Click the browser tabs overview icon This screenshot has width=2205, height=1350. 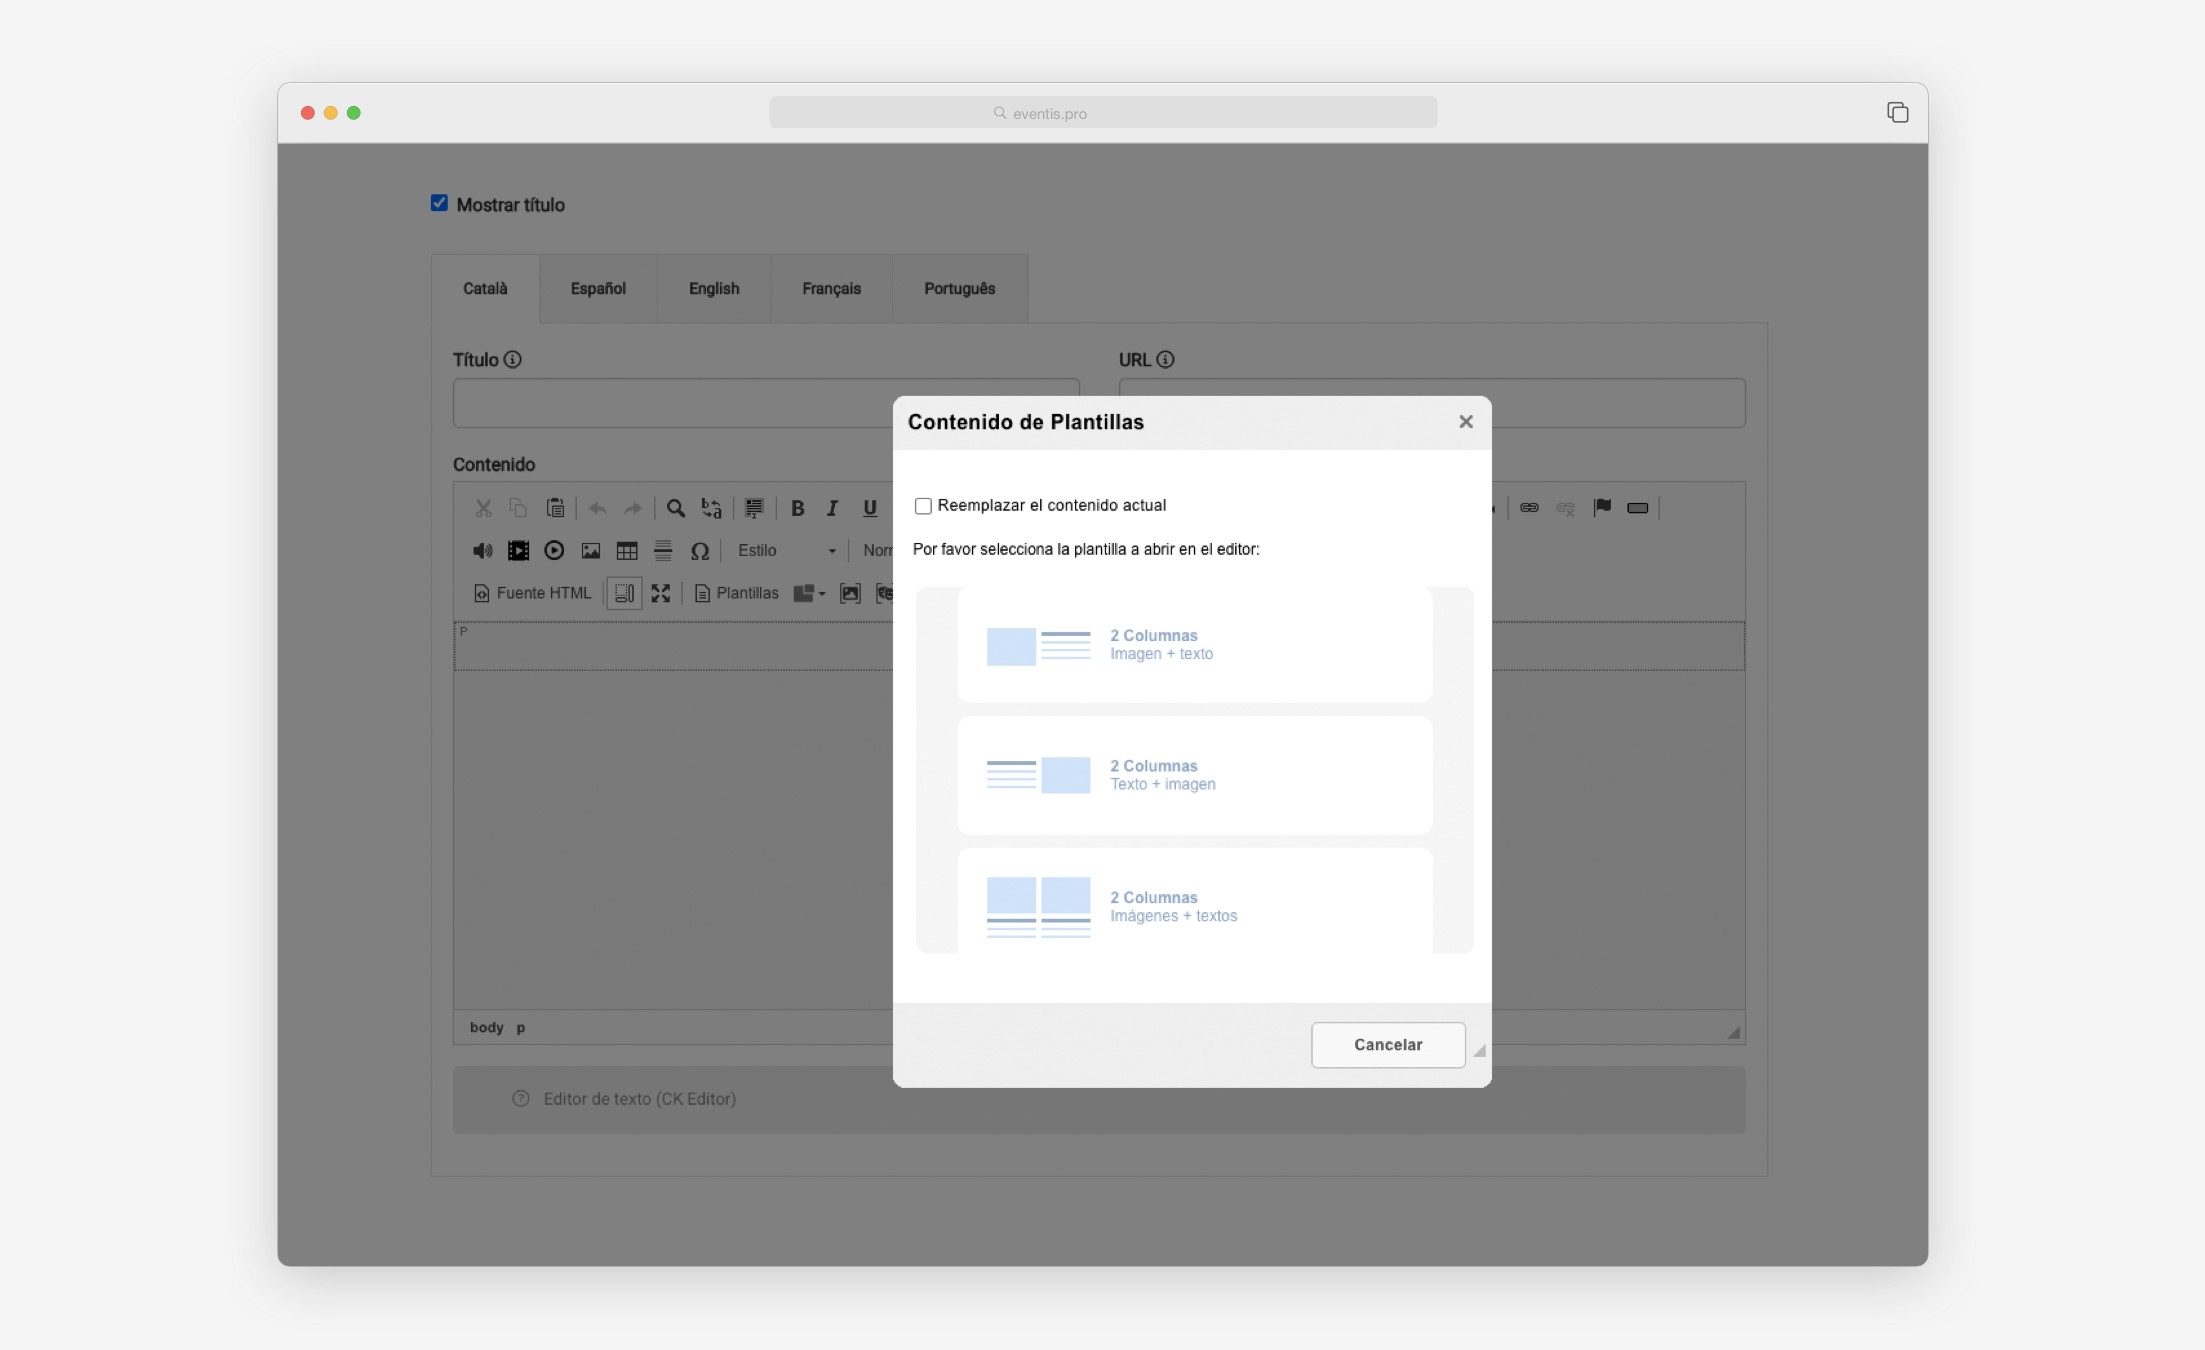pos(1897,112)
